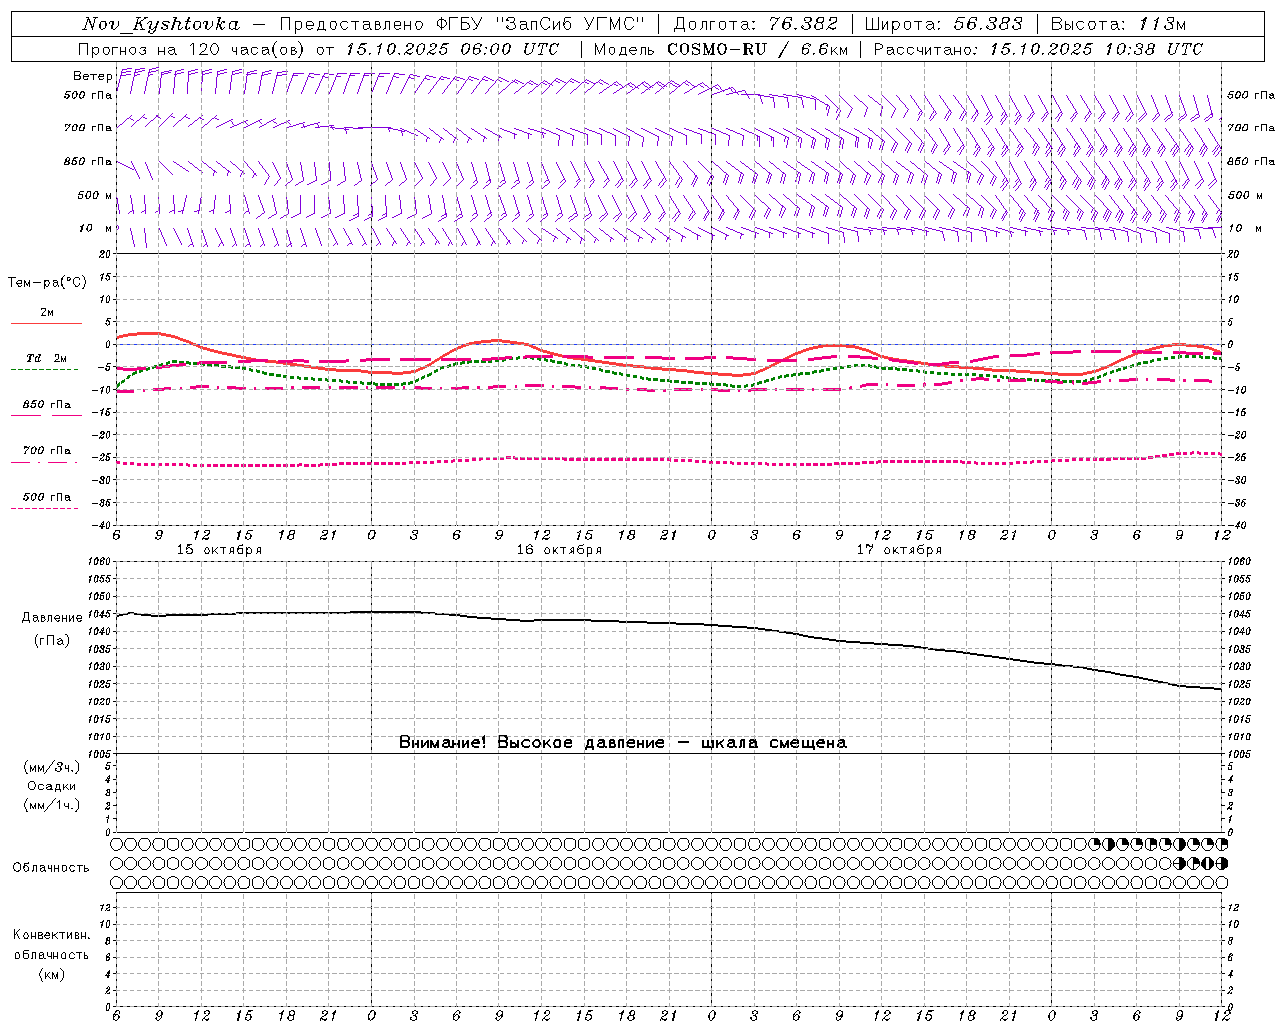
Task: Click the forecast line Прогноз на 120 часа(ов)
Action: pos(193,49)
